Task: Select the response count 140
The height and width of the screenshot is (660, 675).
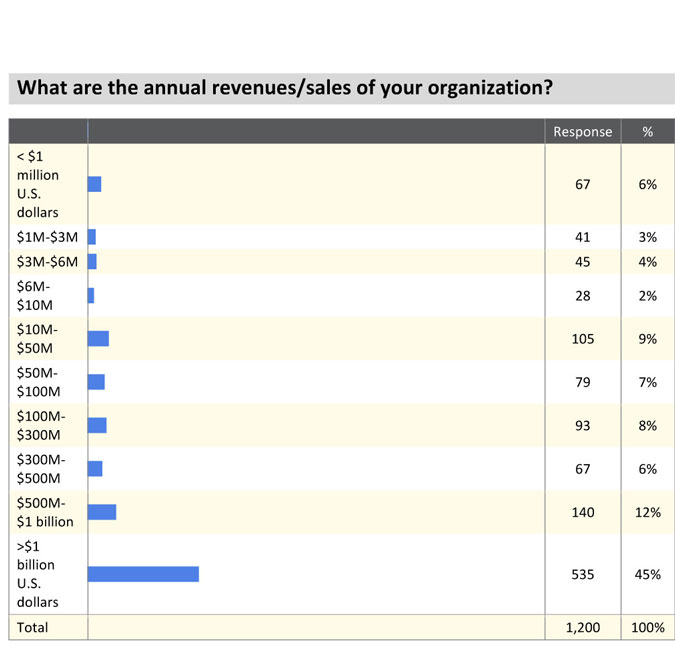Action: coord(582,512)
